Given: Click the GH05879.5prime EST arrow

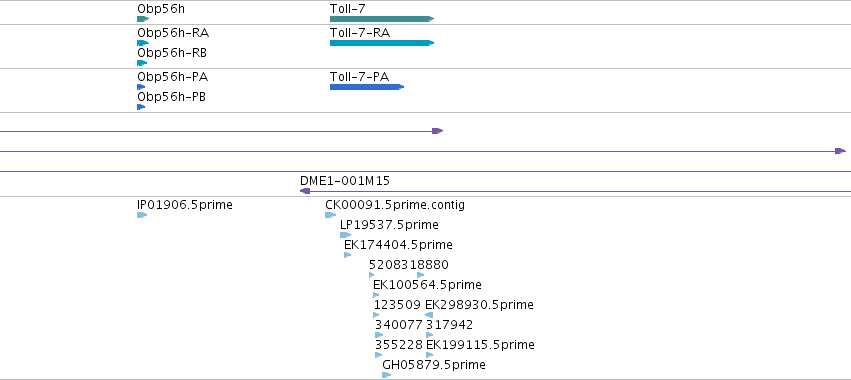Looking at the screenshot, I should [x=386, y=375].
